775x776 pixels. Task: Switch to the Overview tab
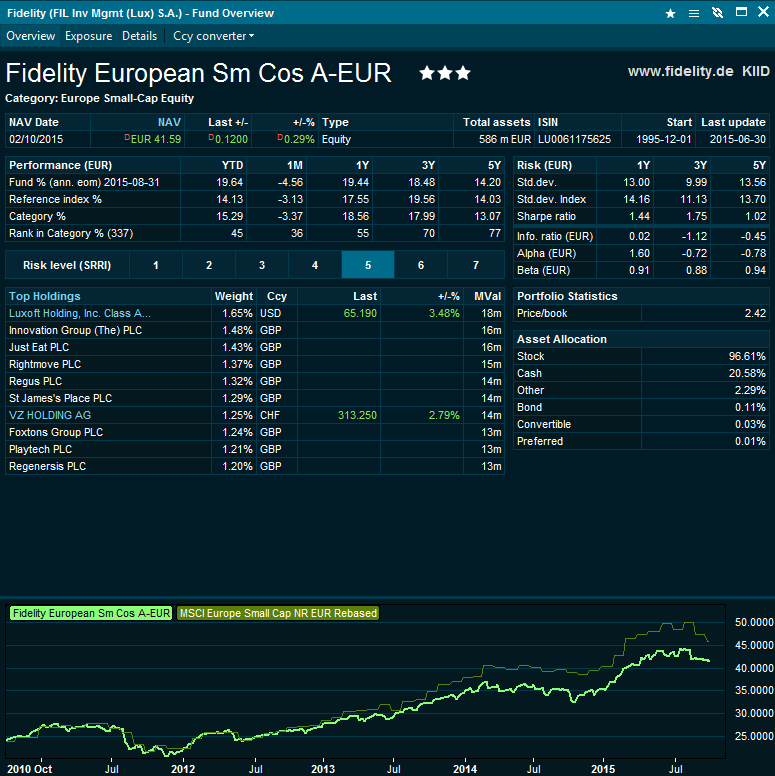pyautogui.click(x=31, y=36)
